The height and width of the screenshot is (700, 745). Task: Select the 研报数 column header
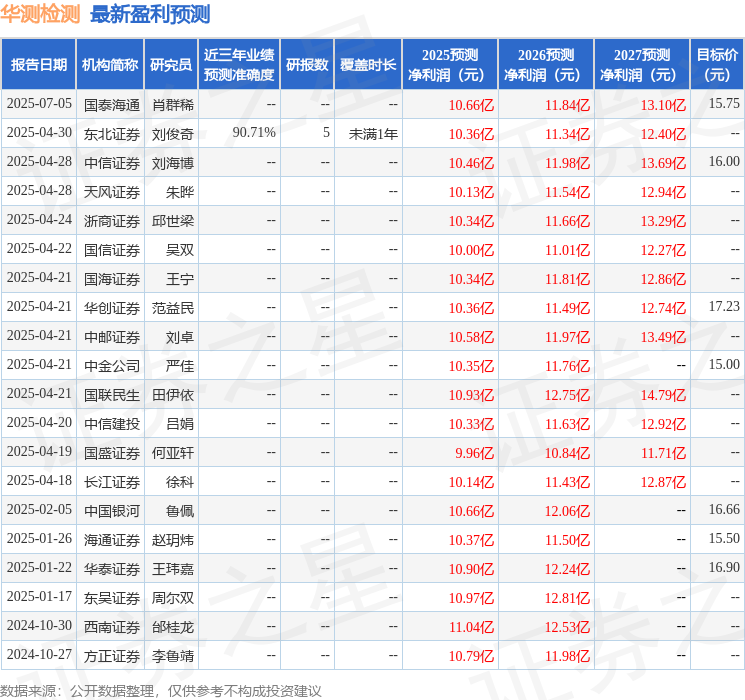tap(307, 65)
